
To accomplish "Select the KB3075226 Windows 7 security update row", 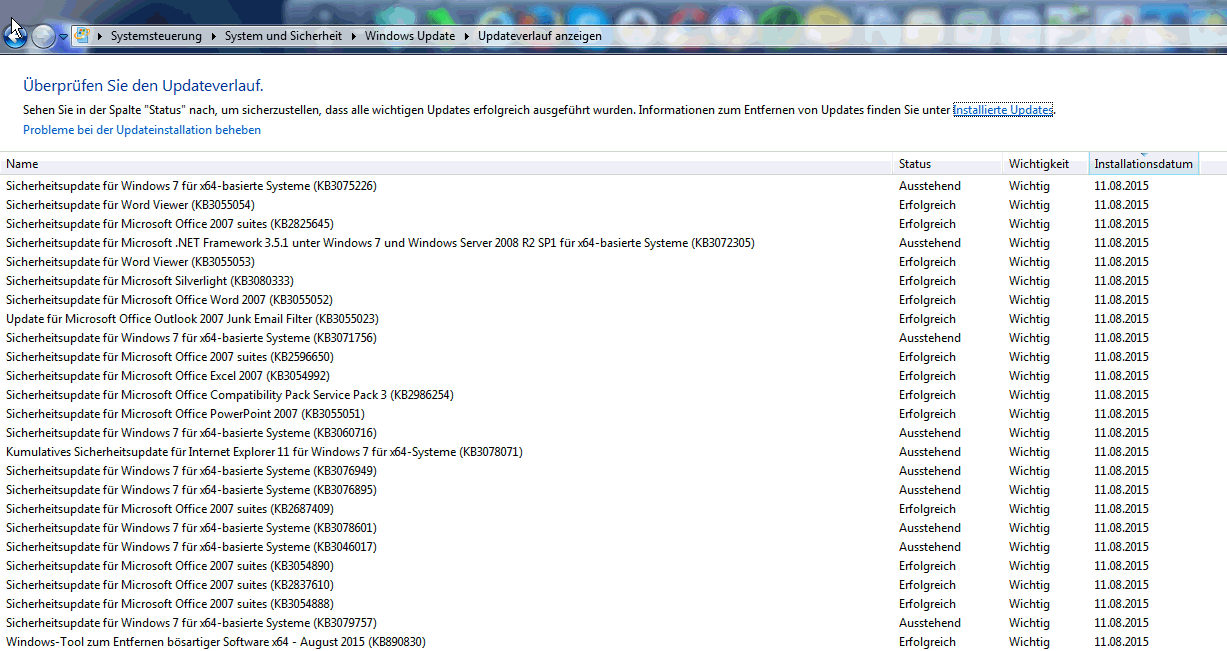I will 191,186.
